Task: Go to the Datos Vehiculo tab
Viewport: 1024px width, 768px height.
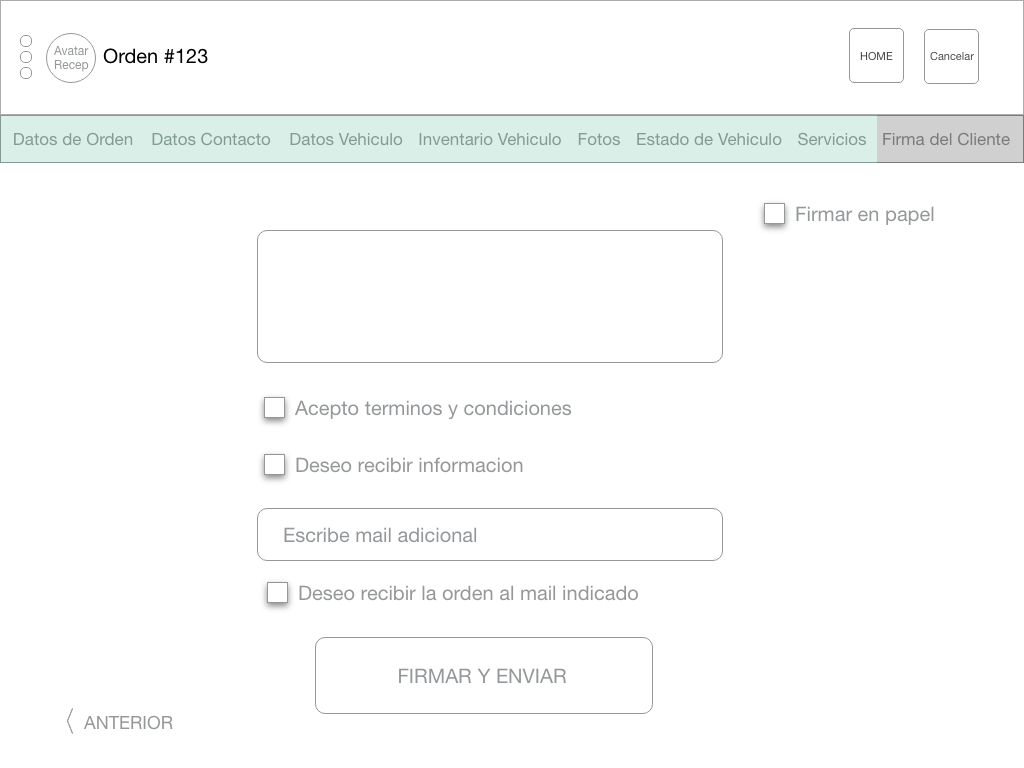Action: click(346, 139)
